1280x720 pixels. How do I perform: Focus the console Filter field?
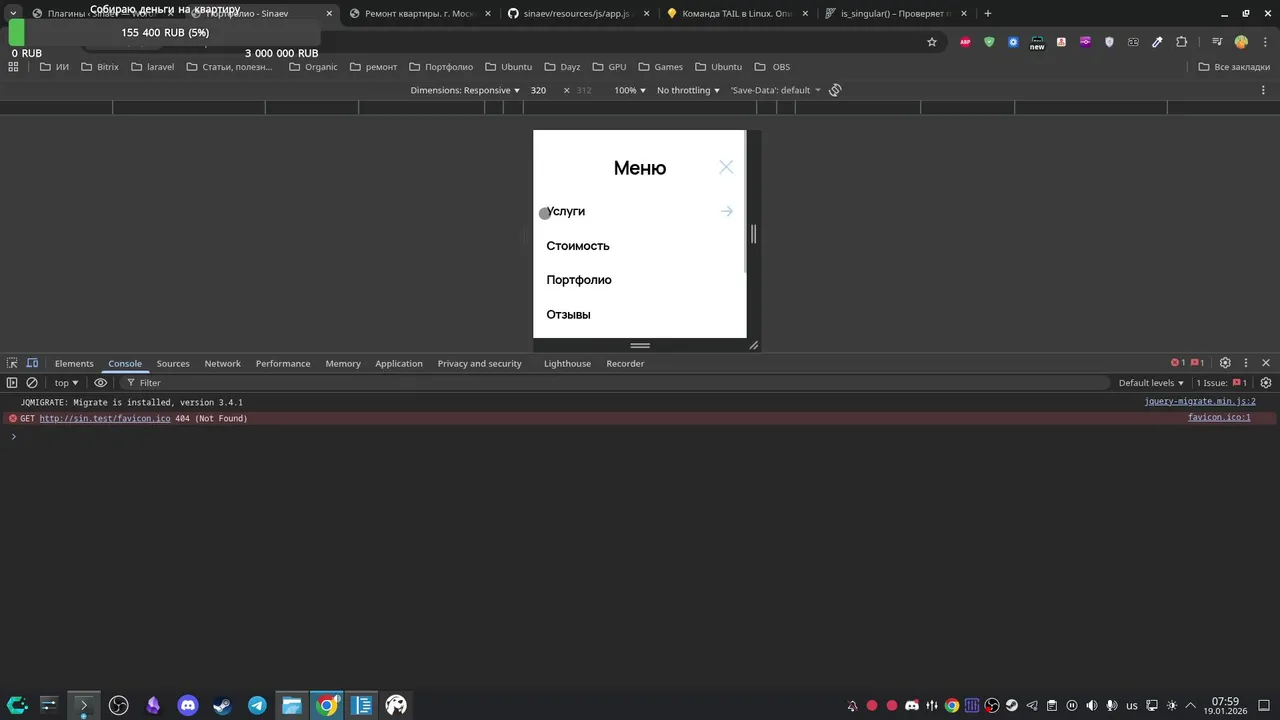pos(614,383)
